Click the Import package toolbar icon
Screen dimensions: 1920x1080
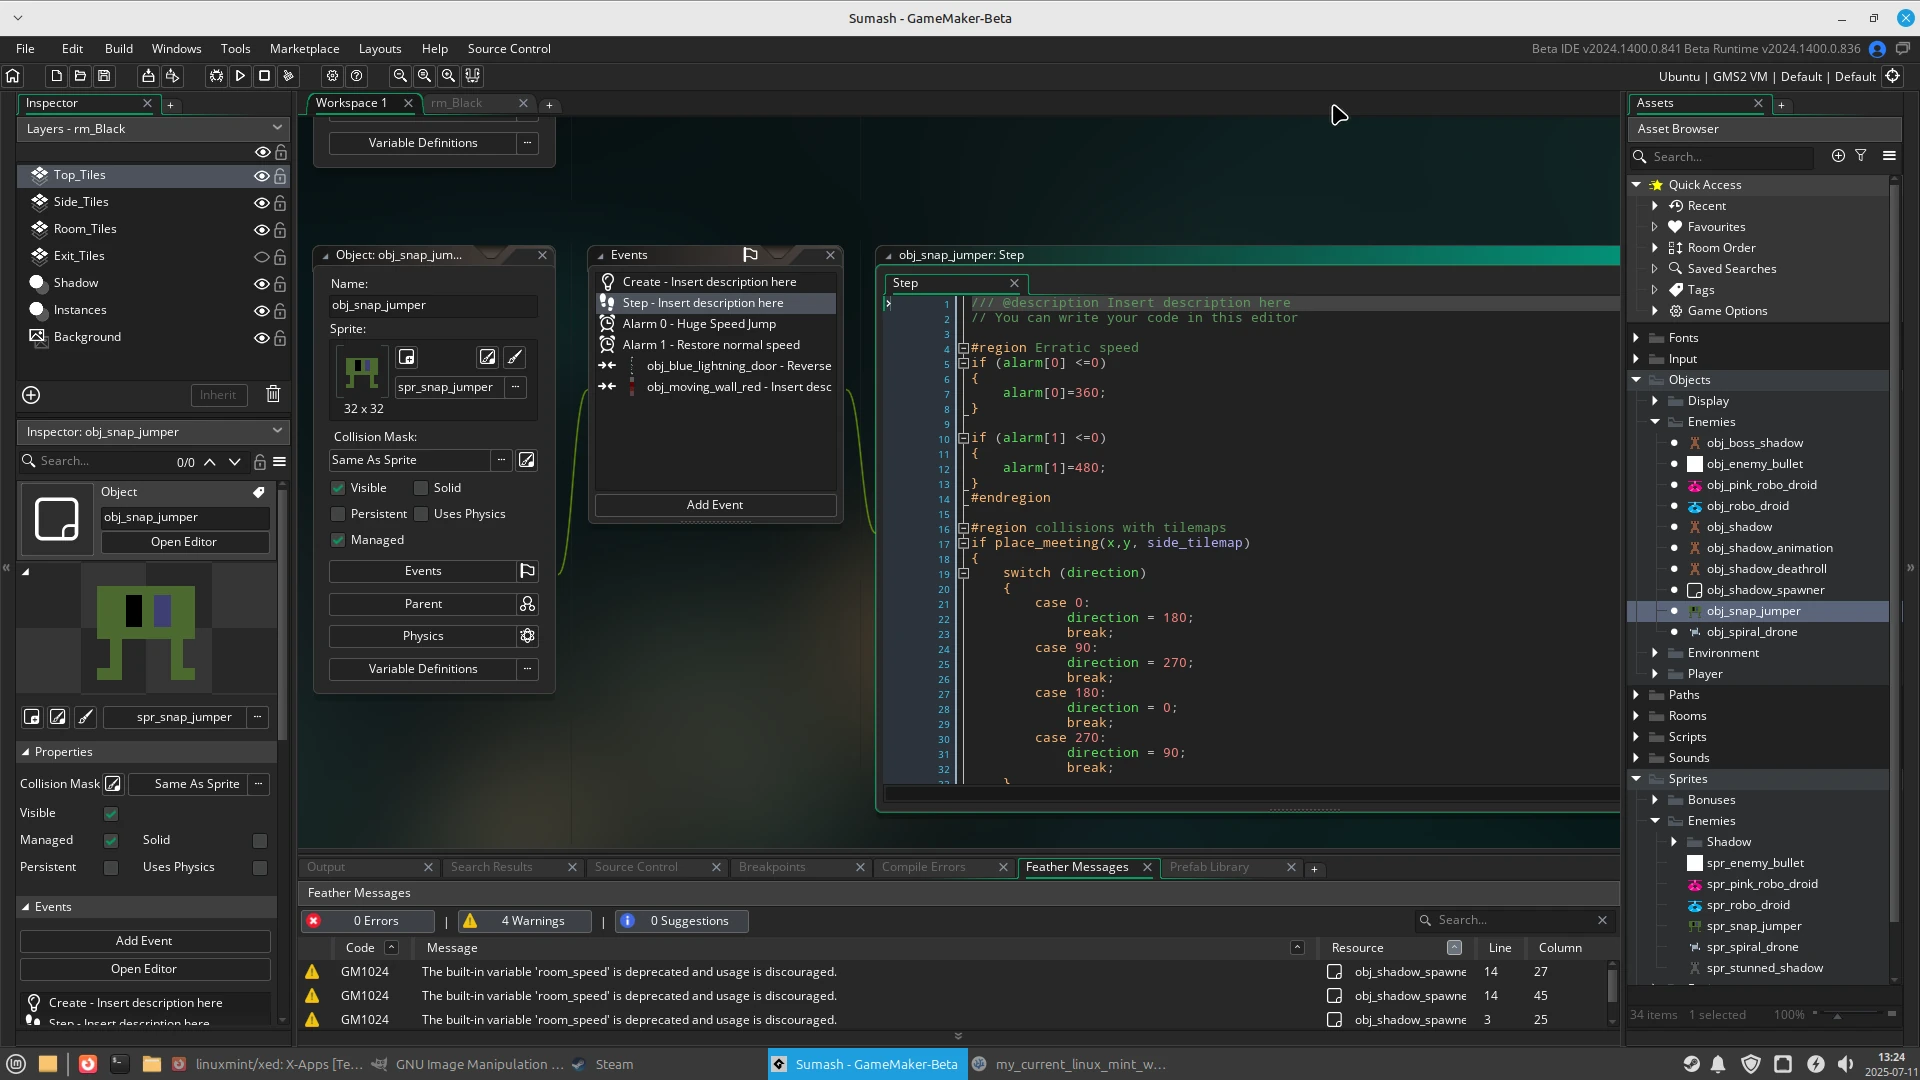[148, 76]
